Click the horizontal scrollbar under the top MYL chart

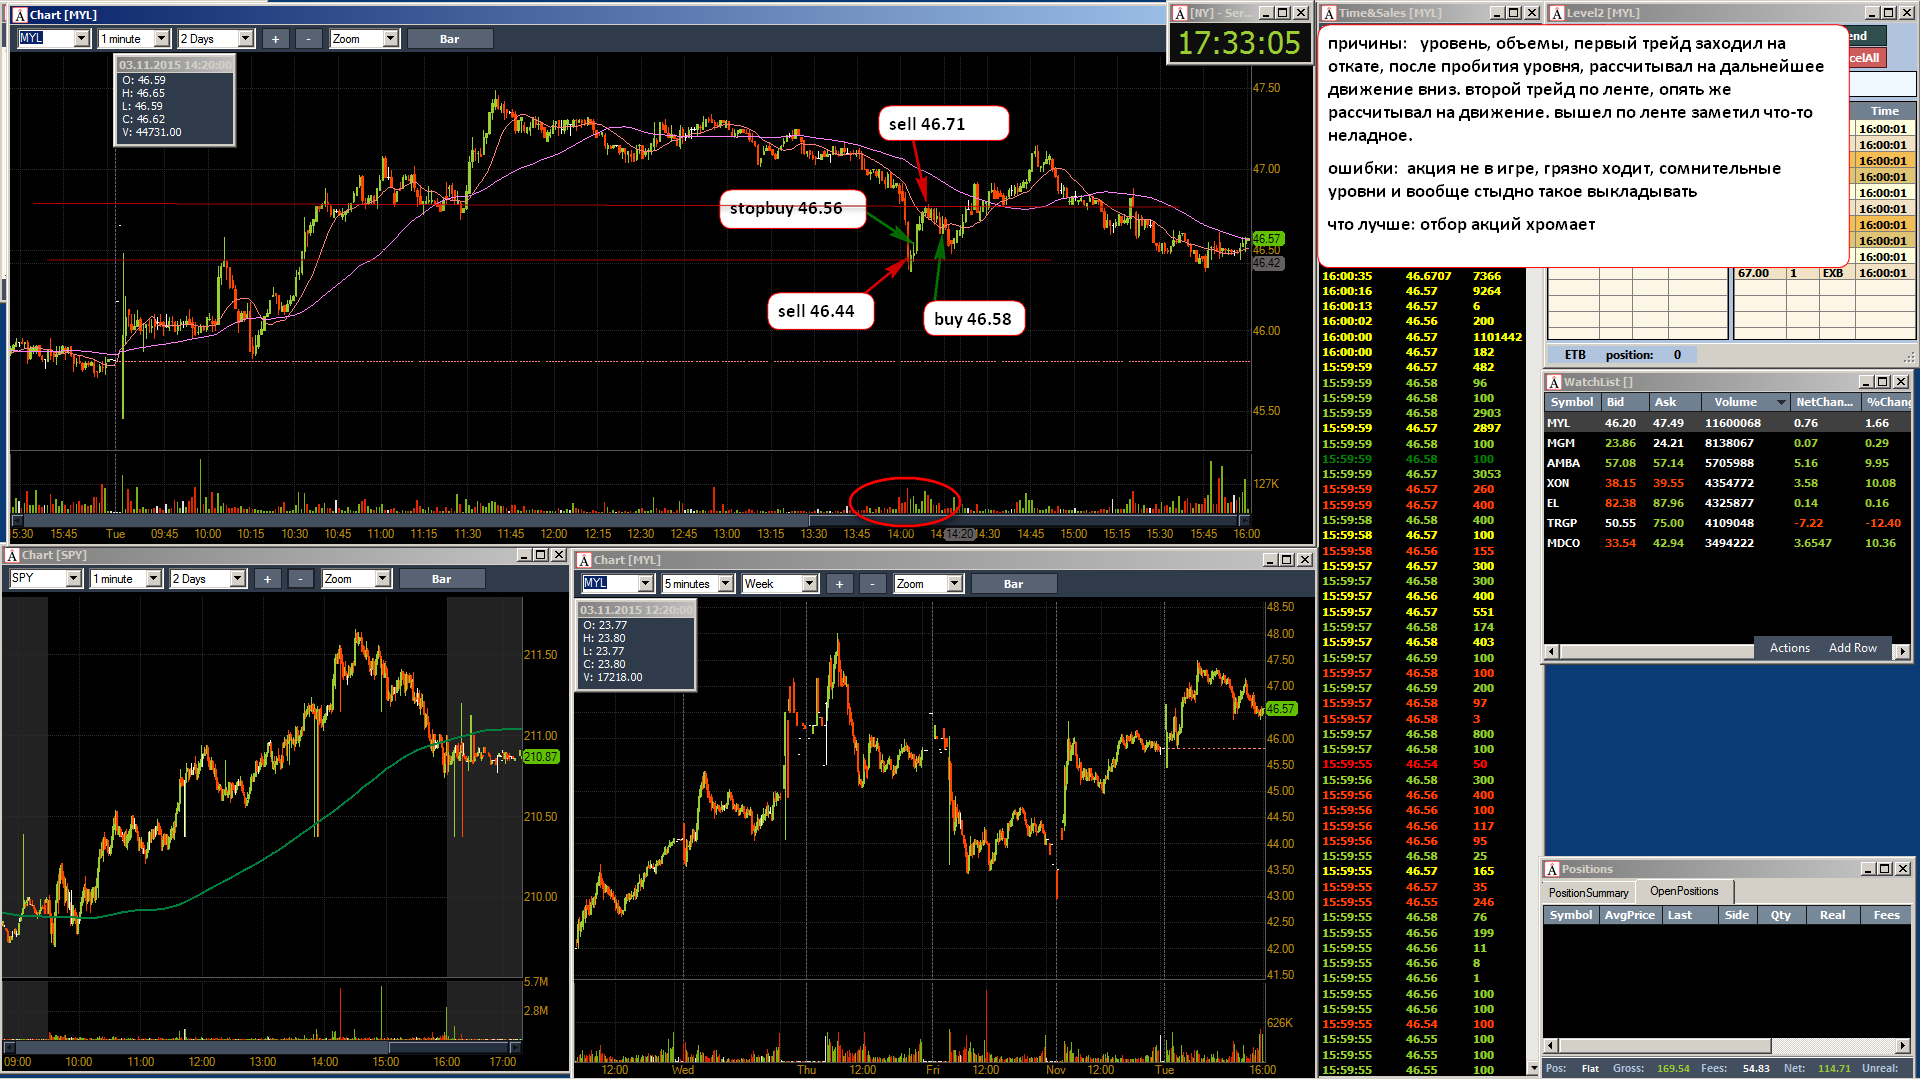[x=630, y=520]
